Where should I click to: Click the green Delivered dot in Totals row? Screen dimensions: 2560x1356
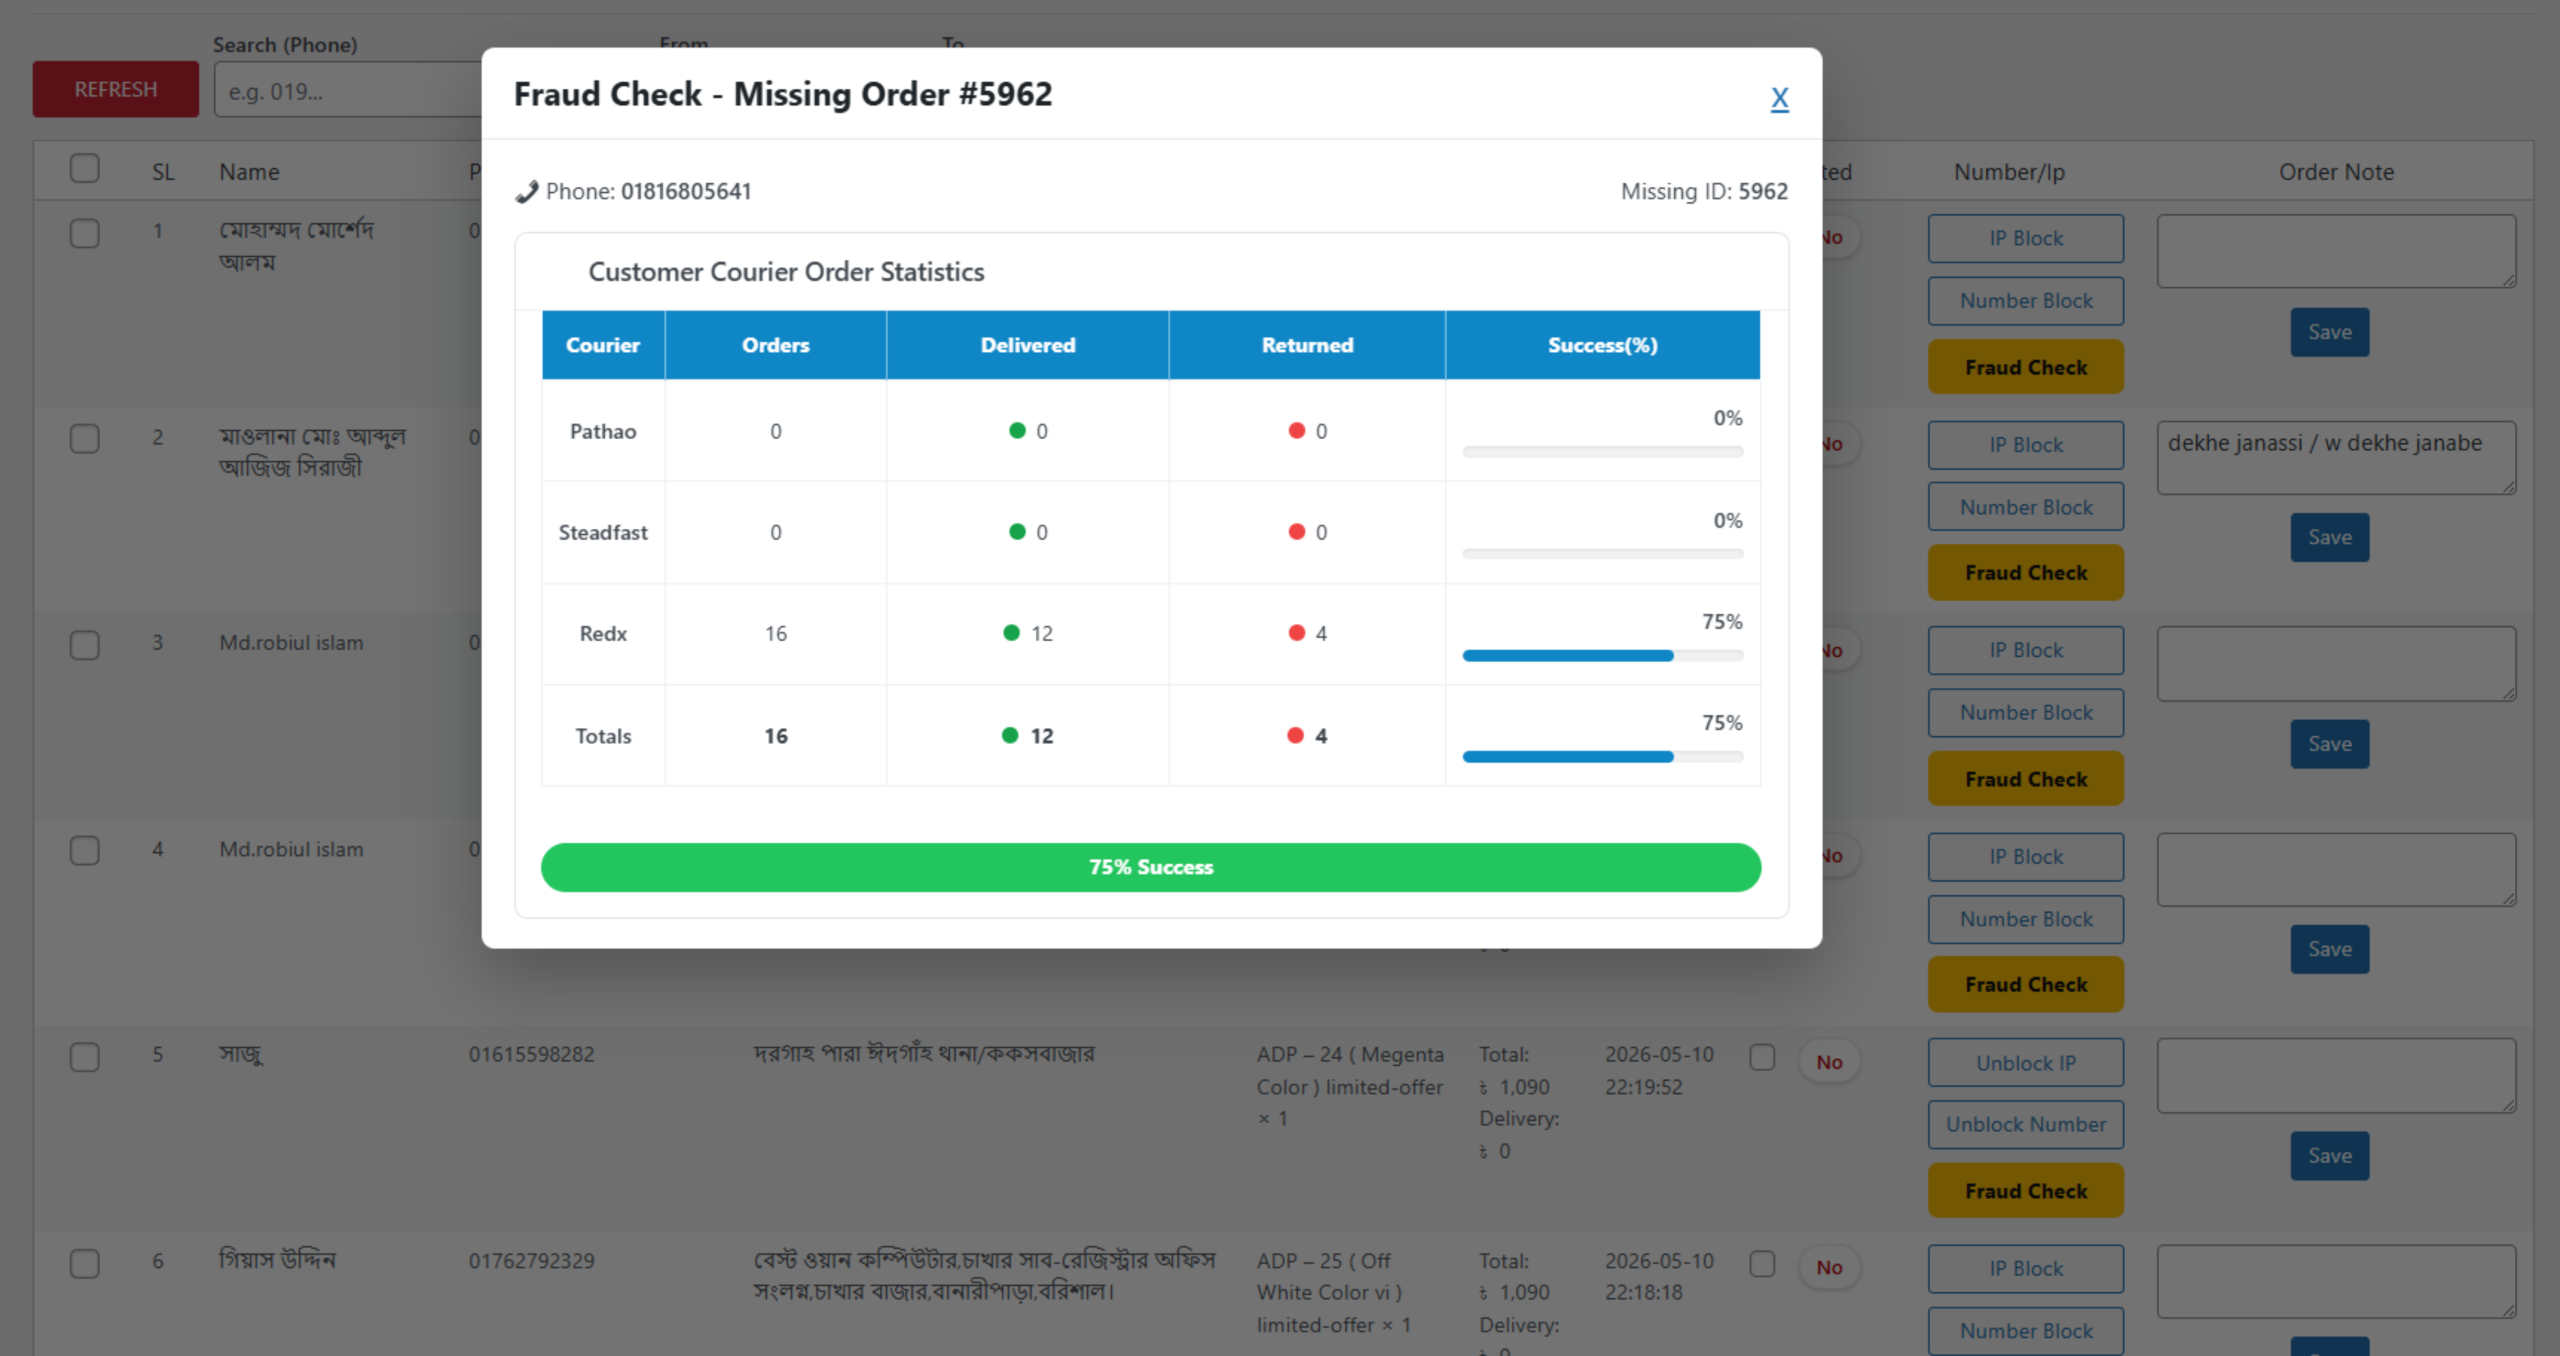pyautogui.click(x=1010, y=736)
